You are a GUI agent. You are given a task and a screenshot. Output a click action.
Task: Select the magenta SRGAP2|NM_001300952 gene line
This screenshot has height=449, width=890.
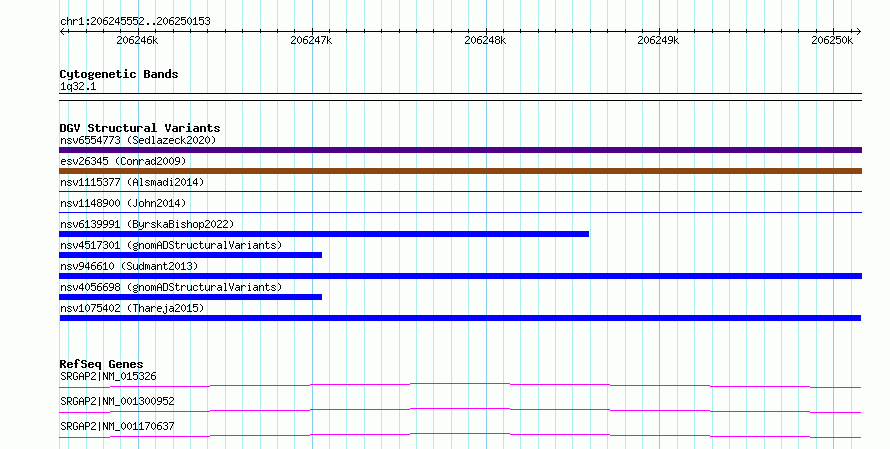[x=460, y=411]
